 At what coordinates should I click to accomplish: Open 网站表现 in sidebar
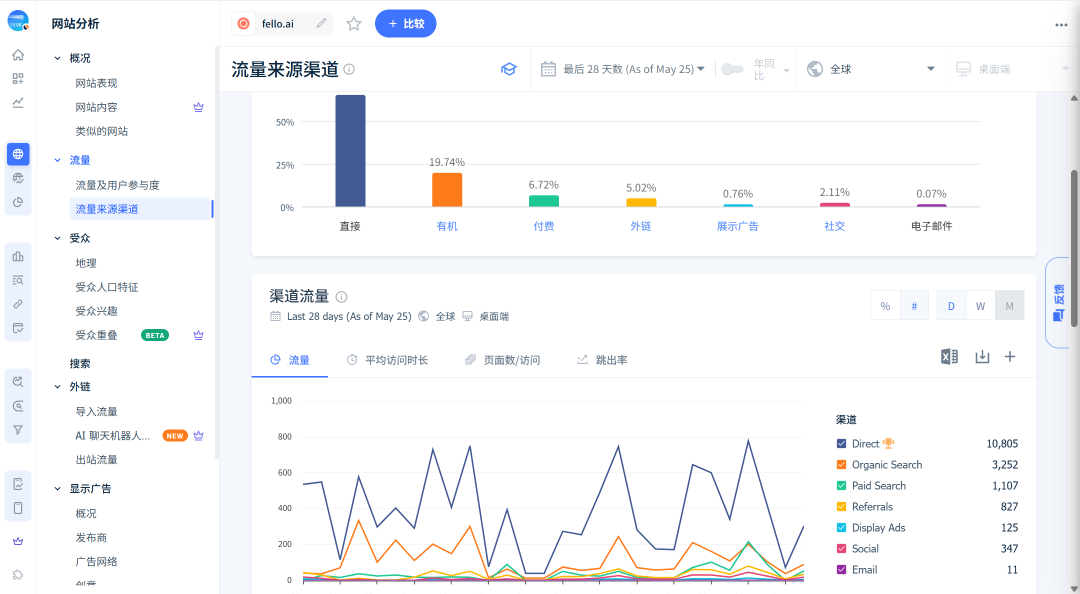point(96,83)
